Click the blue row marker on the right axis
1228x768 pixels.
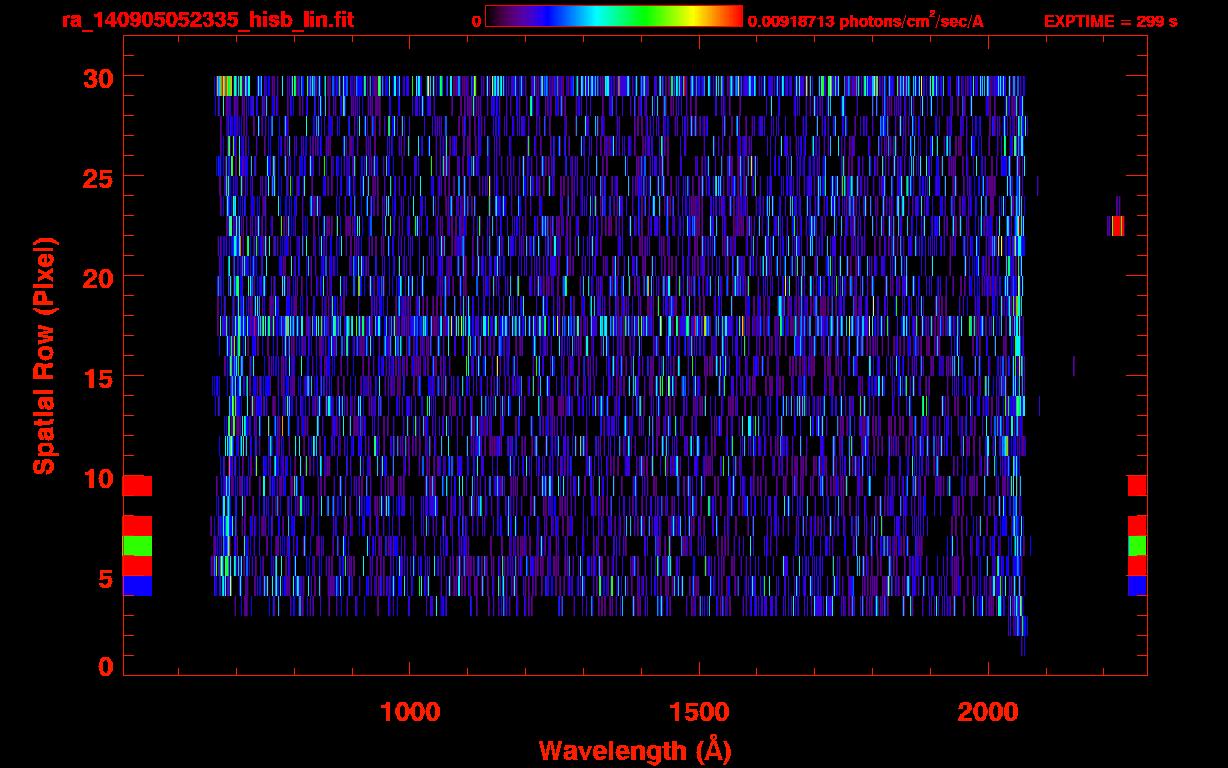1137,586
